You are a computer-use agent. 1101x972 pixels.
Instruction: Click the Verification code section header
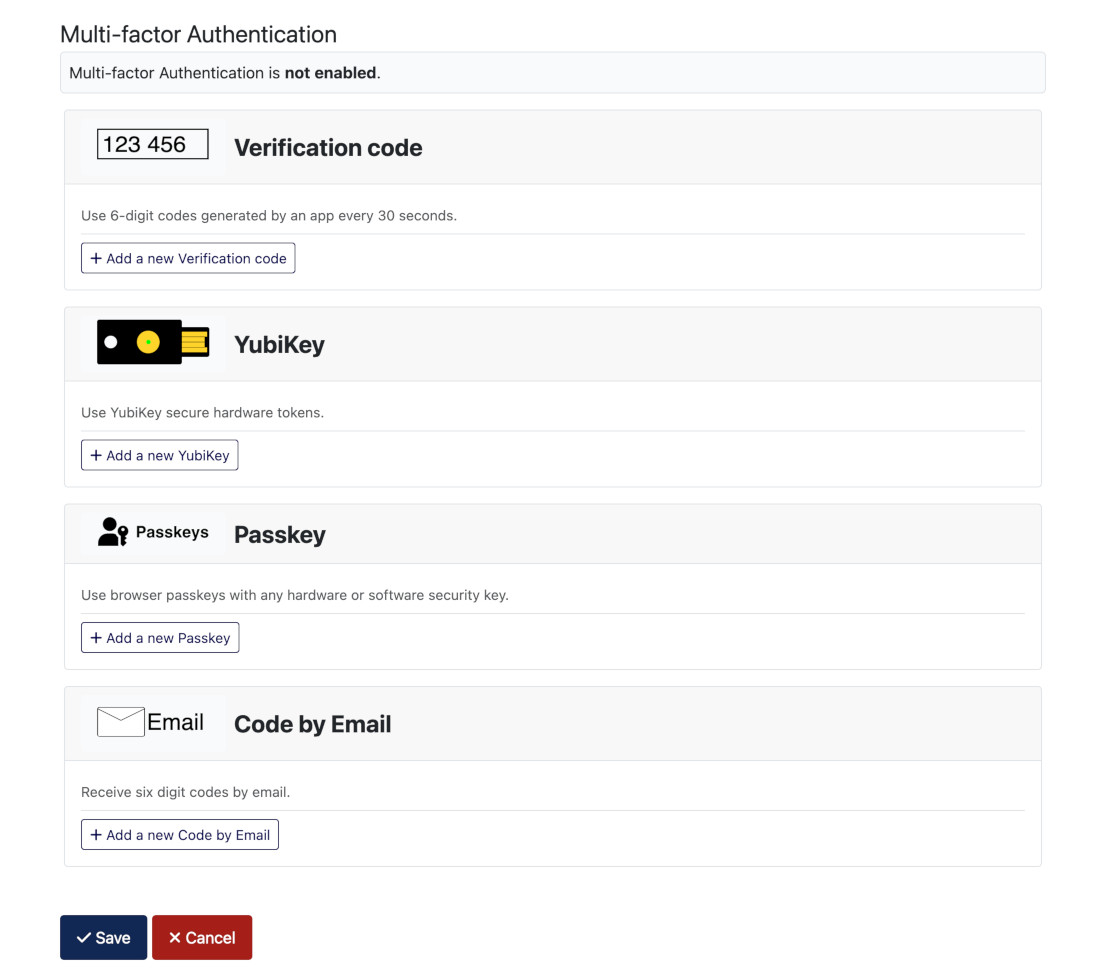pos(328,147)
